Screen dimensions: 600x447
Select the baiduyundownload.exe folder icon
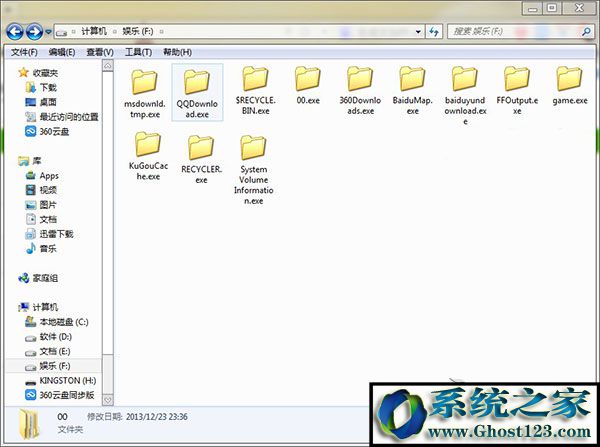coord(465,79)
